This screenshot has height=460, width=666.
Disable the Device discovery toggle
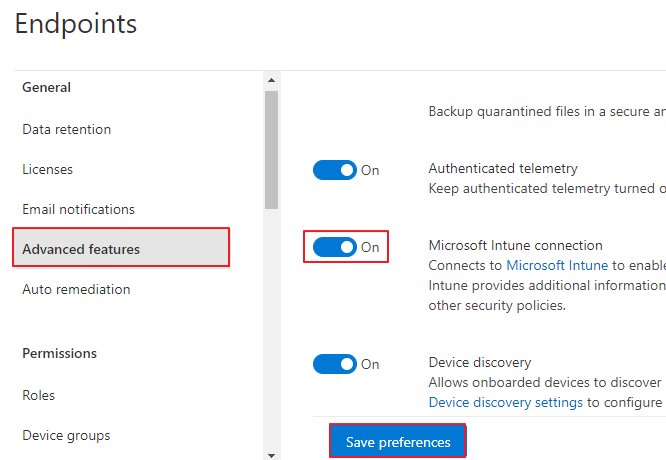pos(335,364)
